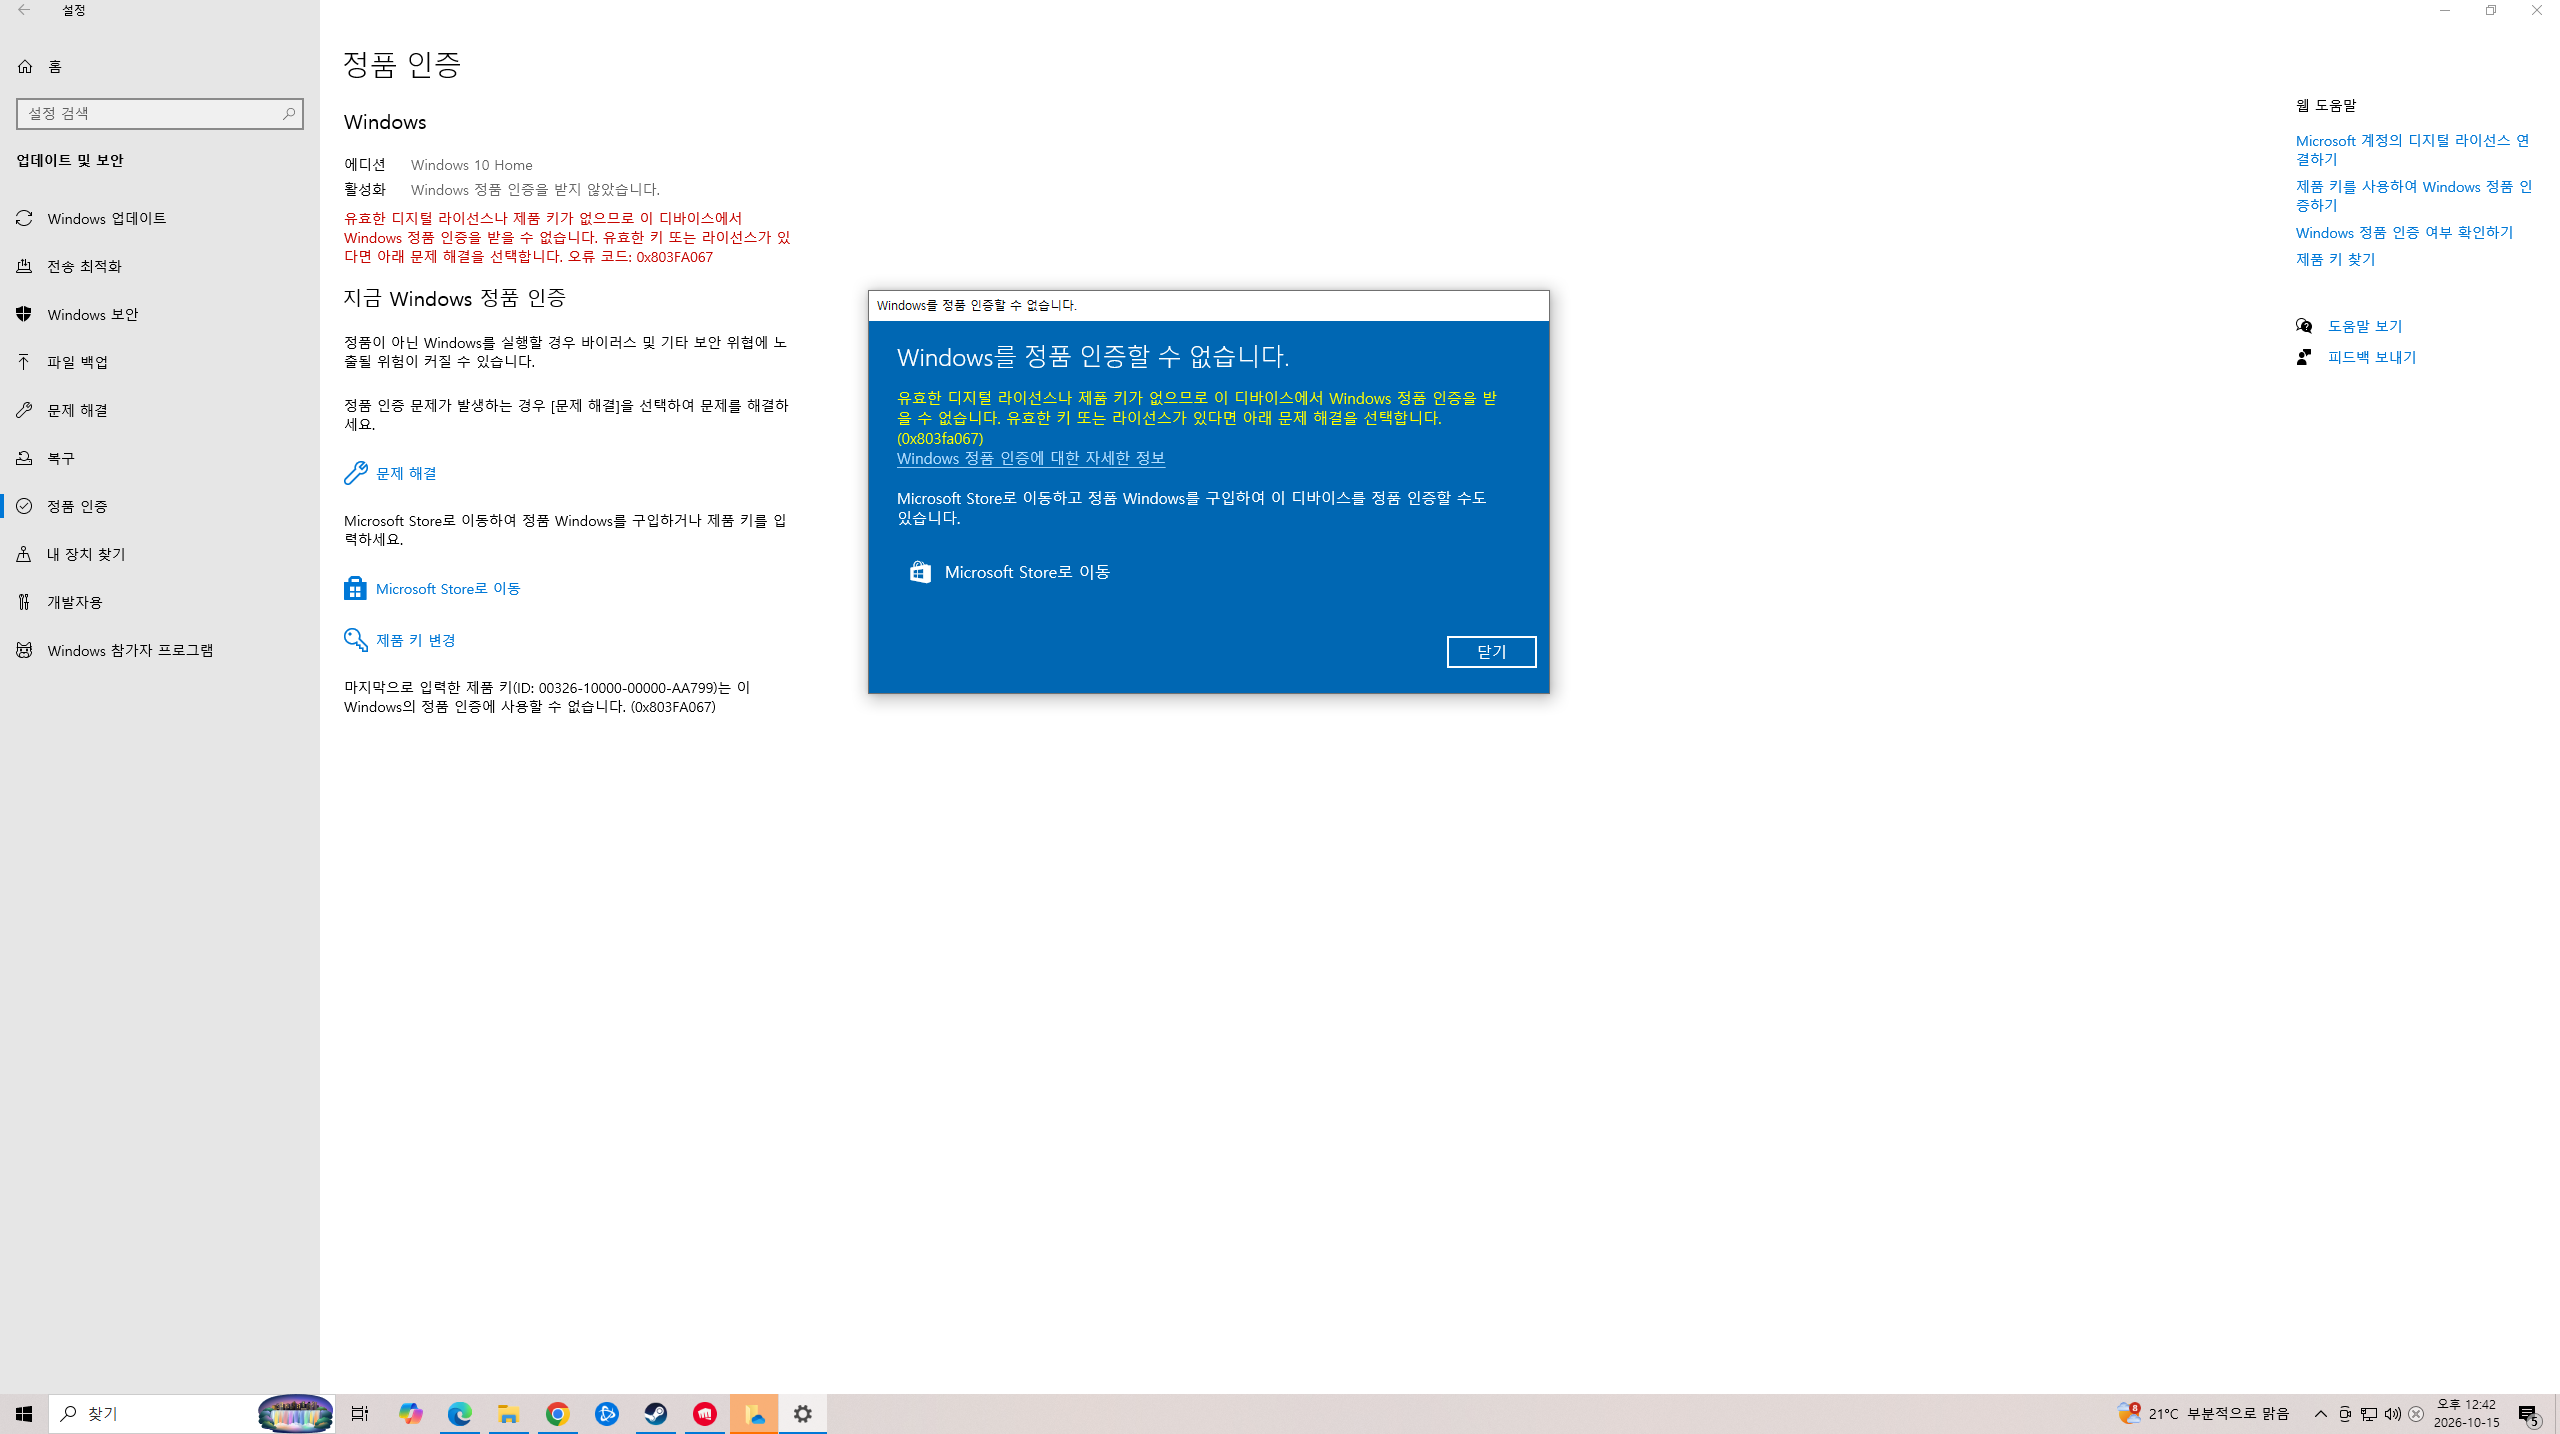Open 제품 키 찾기 help link
Image resolution: width=2560 pixels, height=1434 pixels.
(2335, 259)
